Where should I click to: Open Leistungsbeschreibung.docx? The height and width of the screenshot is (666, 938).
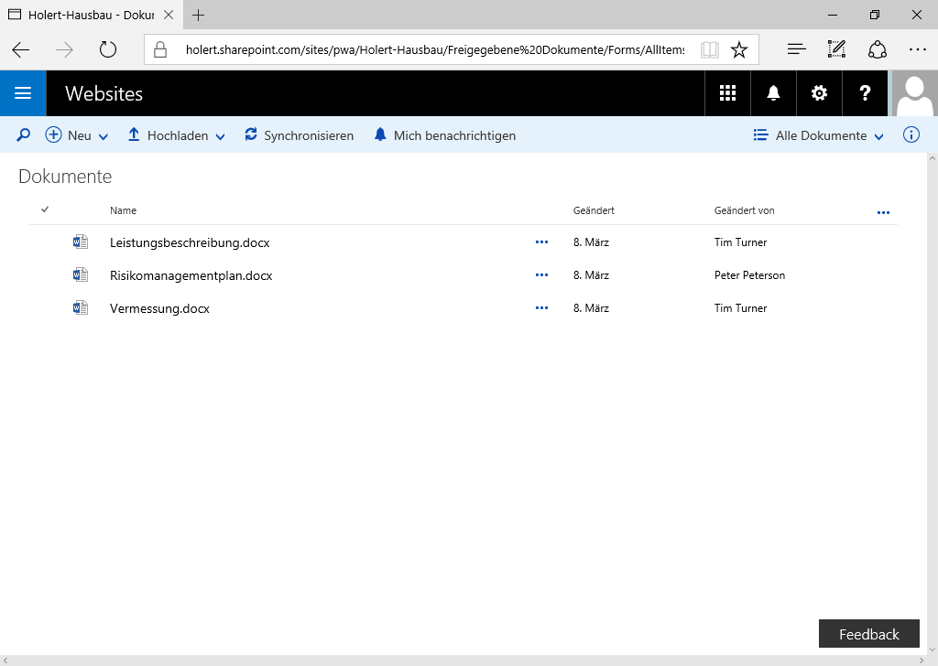click(190, 242)
